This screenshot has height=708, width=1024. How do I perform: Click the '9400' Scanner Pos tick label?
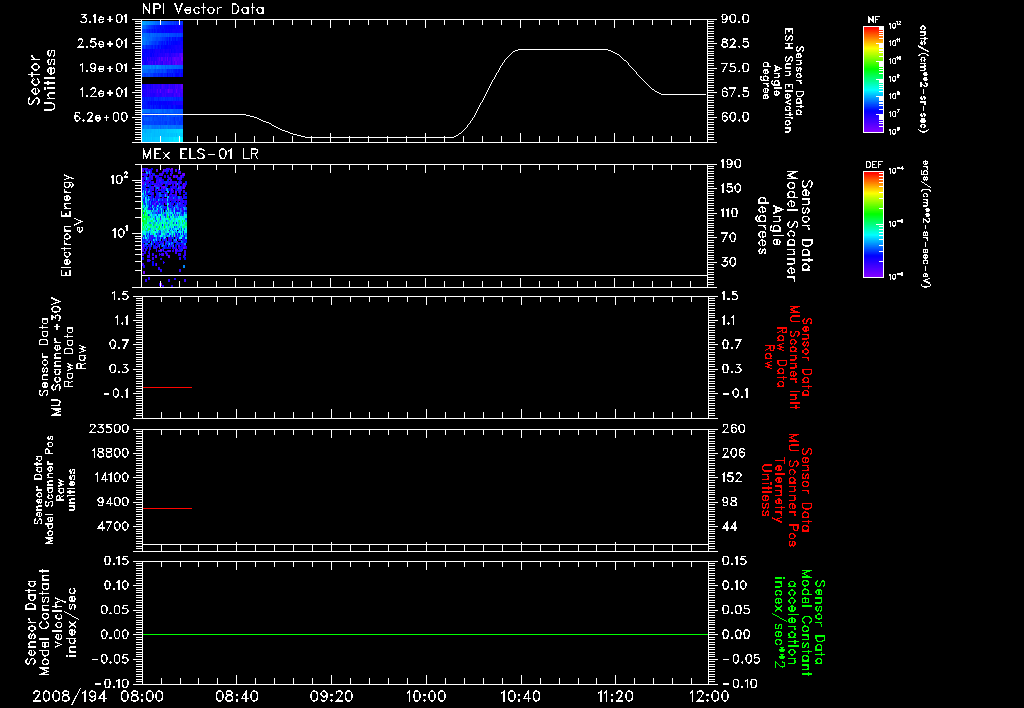pos(113,502)
